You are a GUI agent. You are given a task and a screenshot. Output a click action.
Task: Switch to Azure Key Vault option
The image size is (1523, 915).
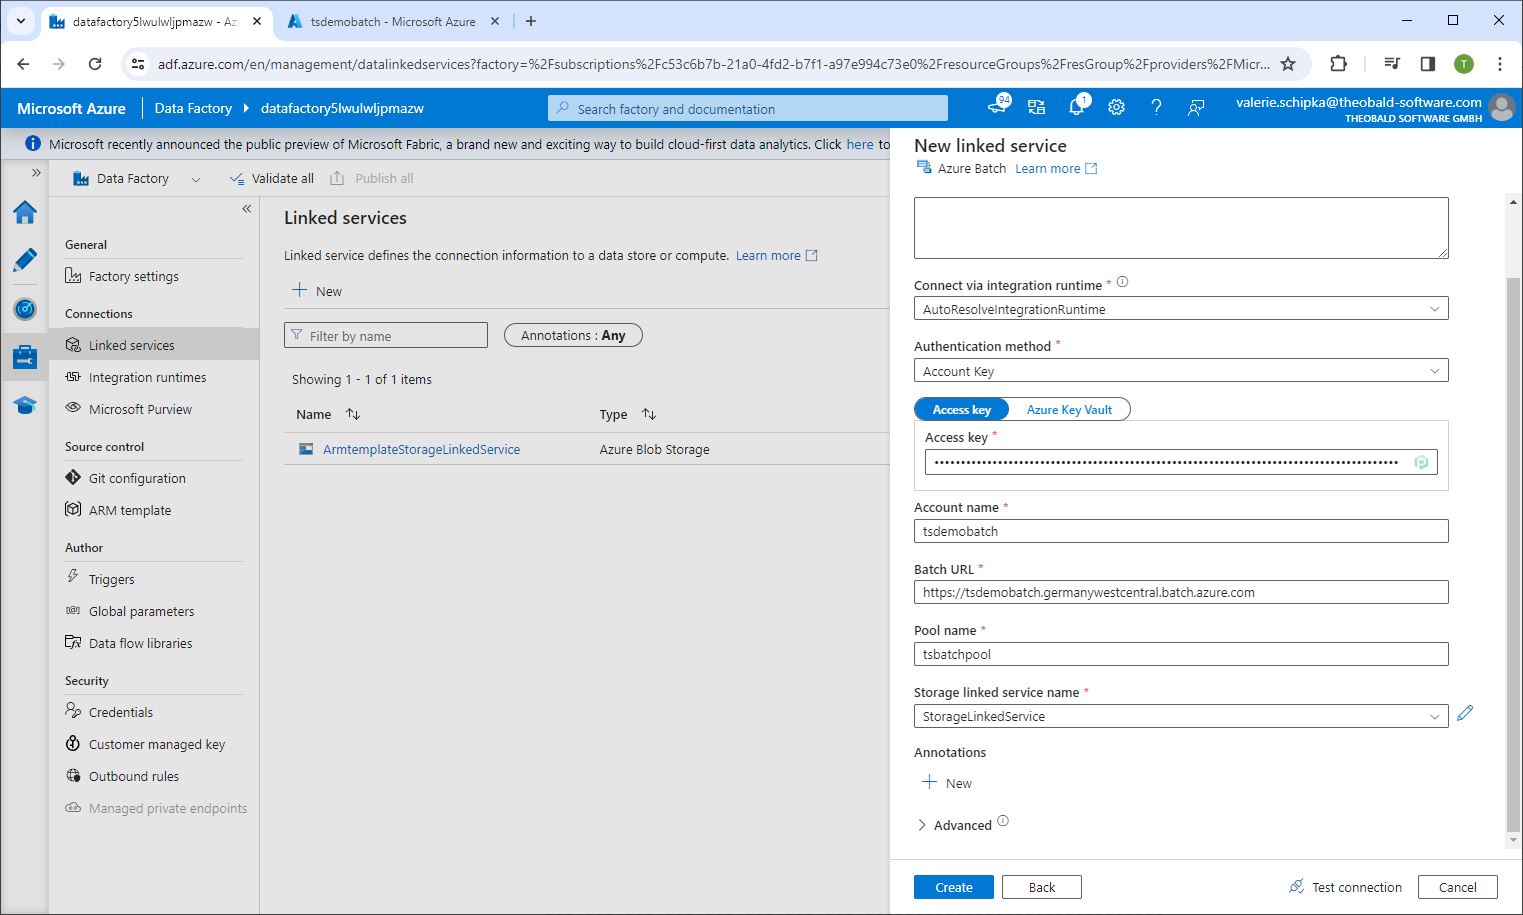(1069, 409)
